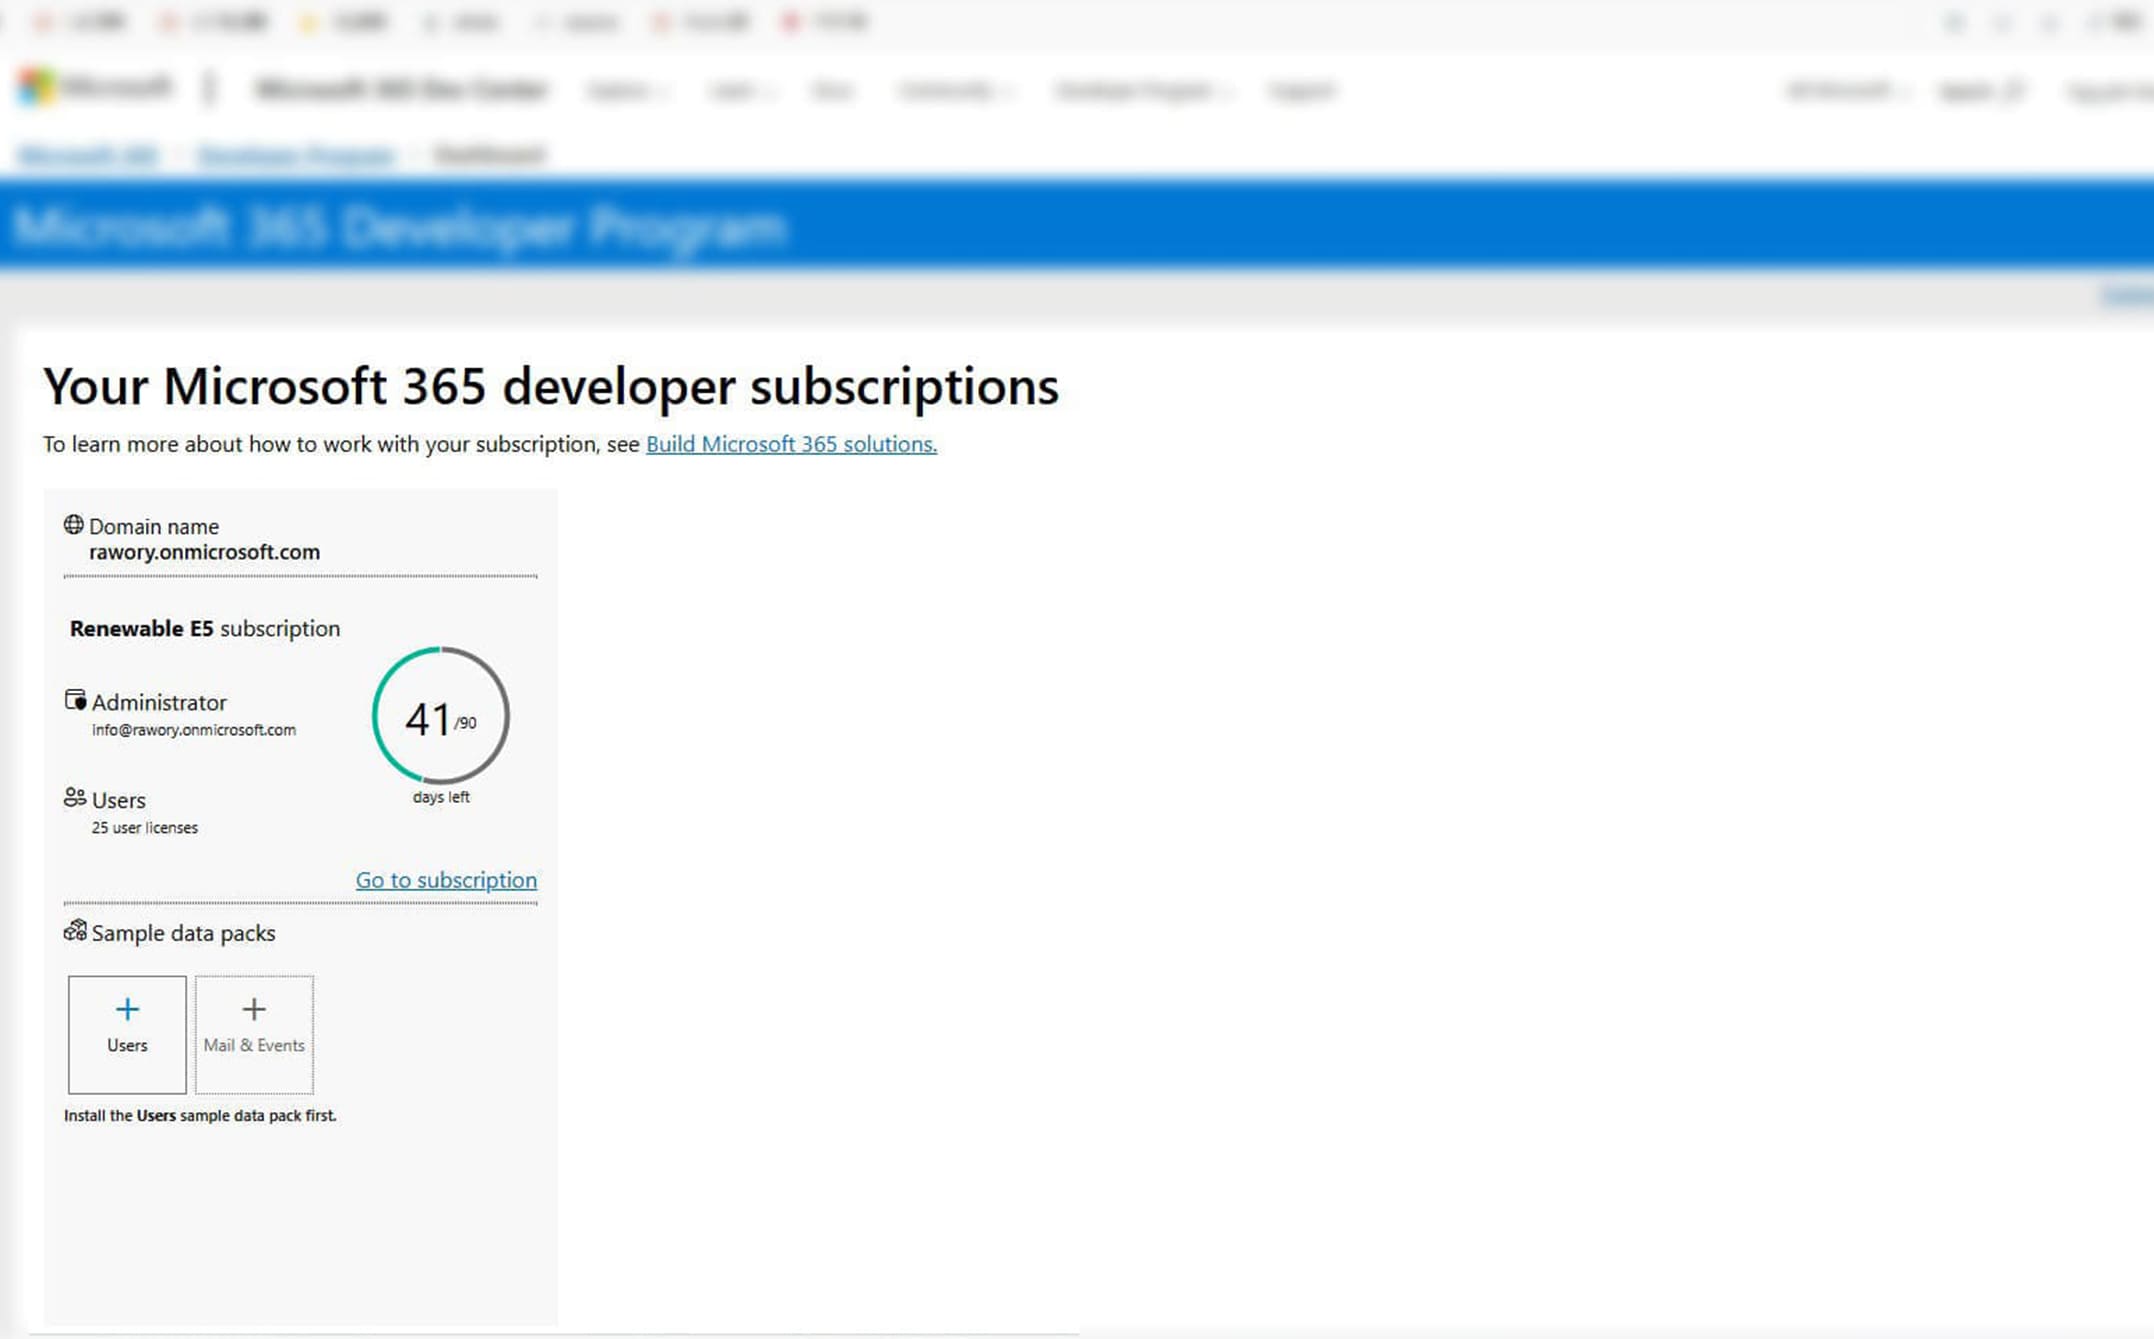Screen dimensions: 2154x1339
Task: Click the Administrator label
Action: tap(159, 702)
